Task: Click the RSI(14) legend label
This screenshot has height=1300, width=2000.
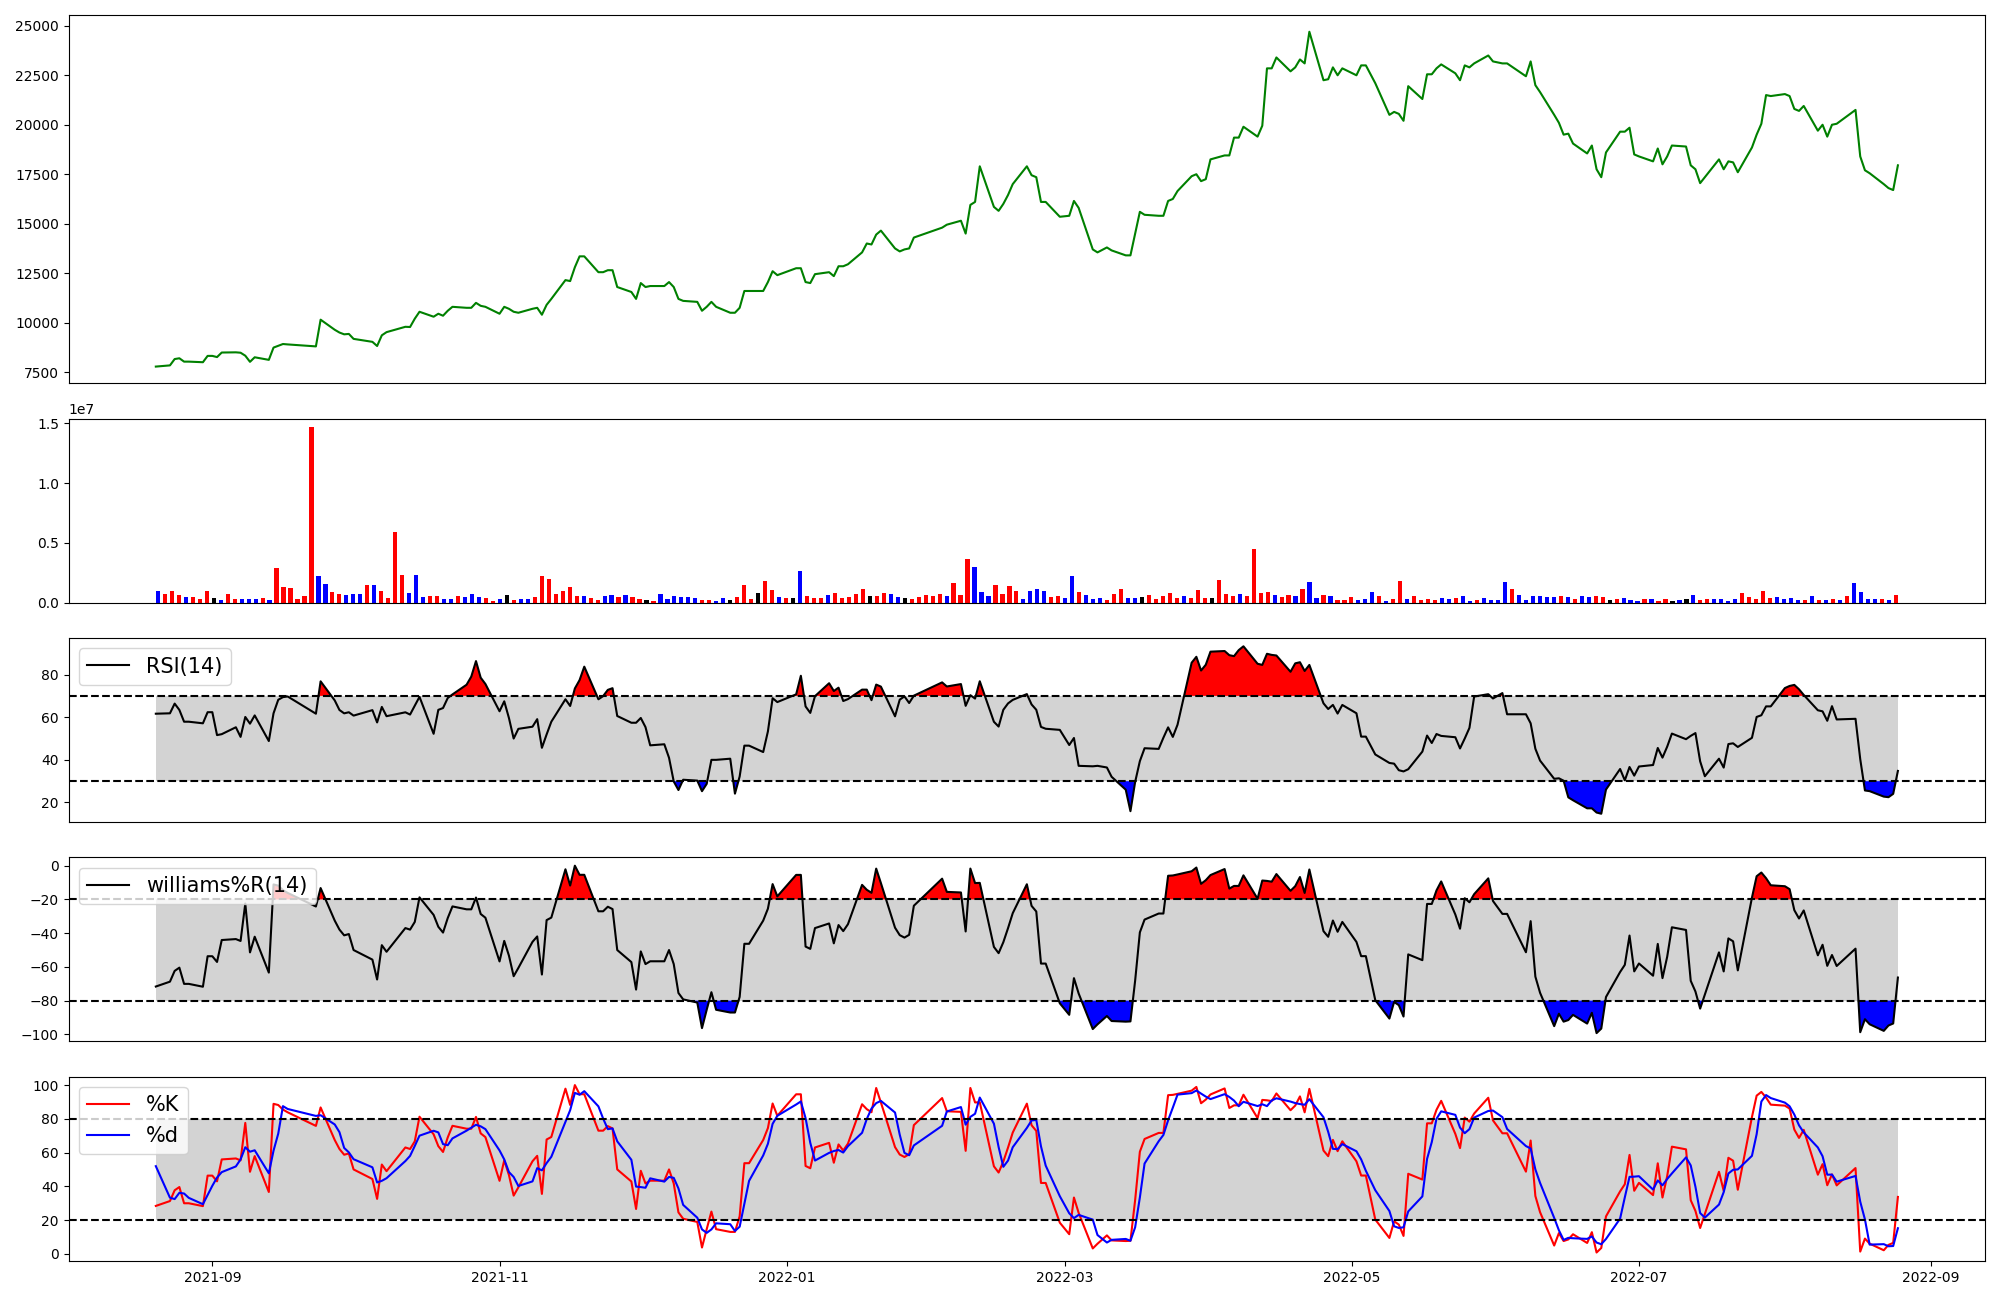Action: [x=184, y=666]
